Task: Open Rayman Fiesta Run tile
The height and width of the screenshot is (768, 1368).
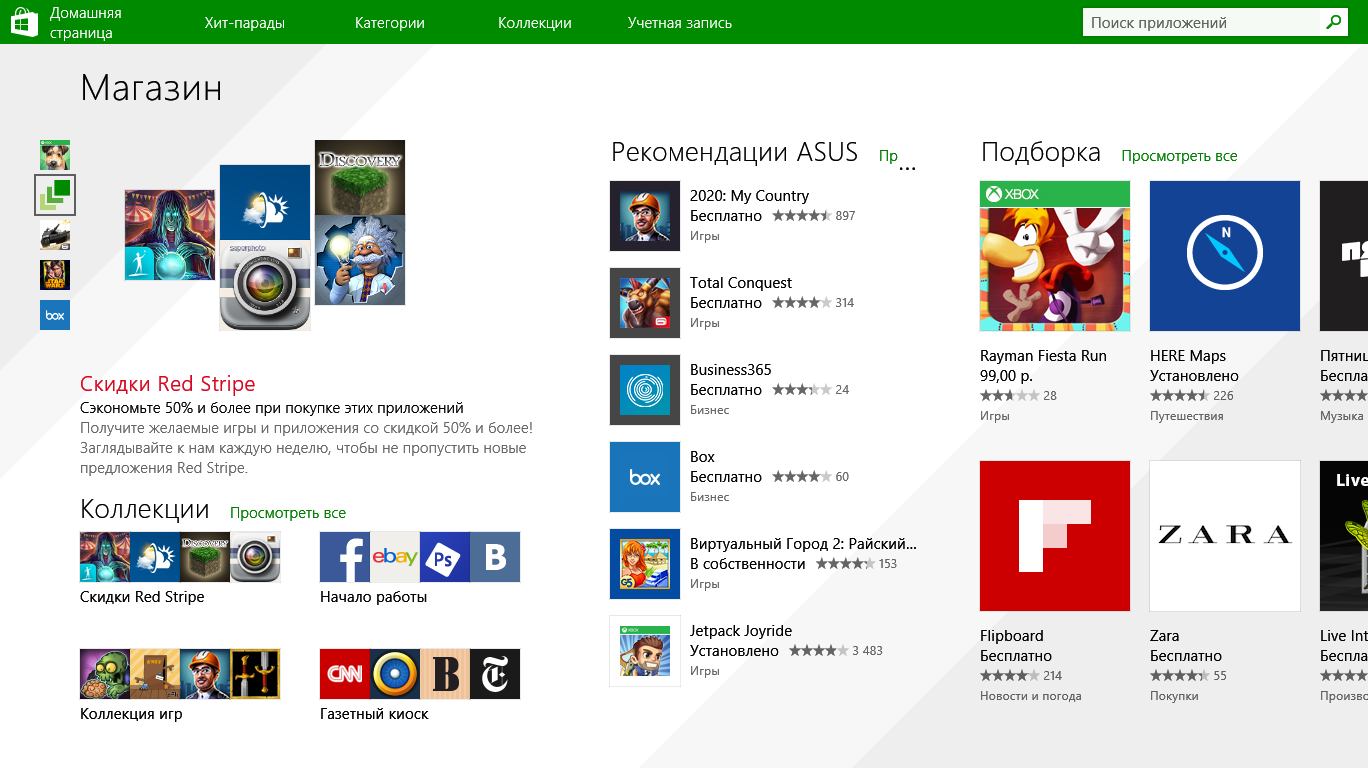Action: click(1055, 256)
